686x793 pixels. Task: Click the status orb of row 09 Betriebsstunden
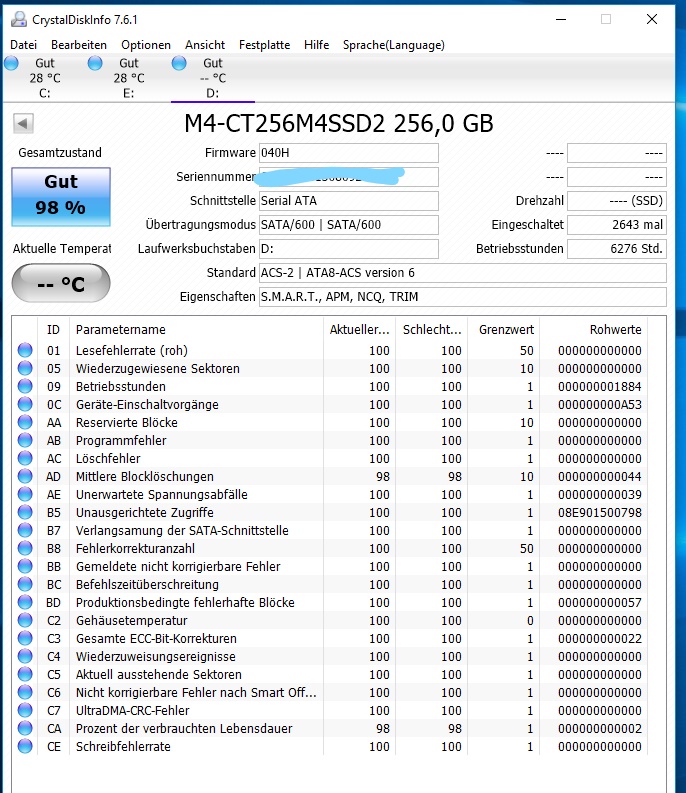[25, 386]
